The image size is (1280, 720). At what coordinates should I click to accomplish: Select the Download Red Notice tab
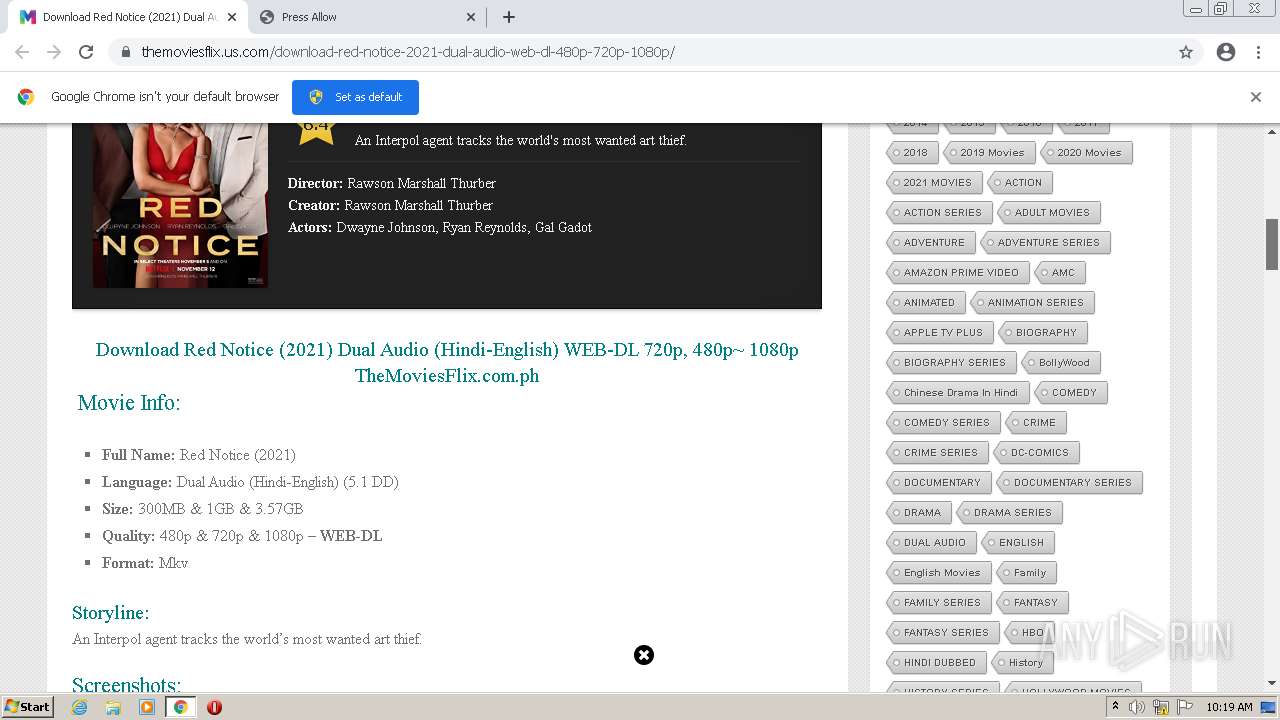point(128,17)
